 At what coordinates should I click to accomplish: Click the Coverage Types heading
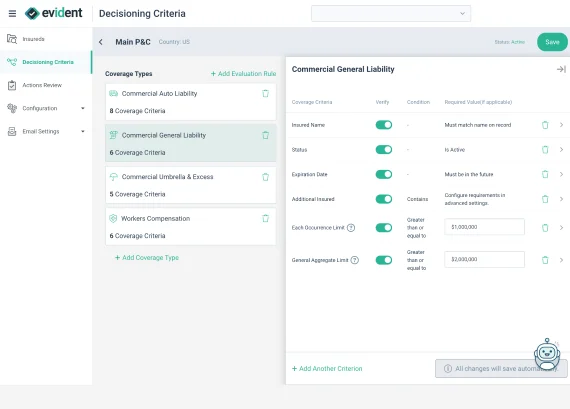pos(129,74)
